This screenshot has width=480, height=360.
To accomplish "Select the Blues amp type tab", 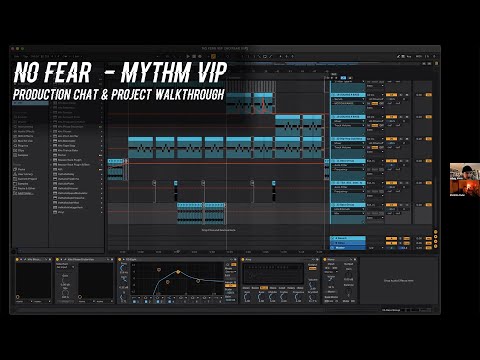I will 264,288.
